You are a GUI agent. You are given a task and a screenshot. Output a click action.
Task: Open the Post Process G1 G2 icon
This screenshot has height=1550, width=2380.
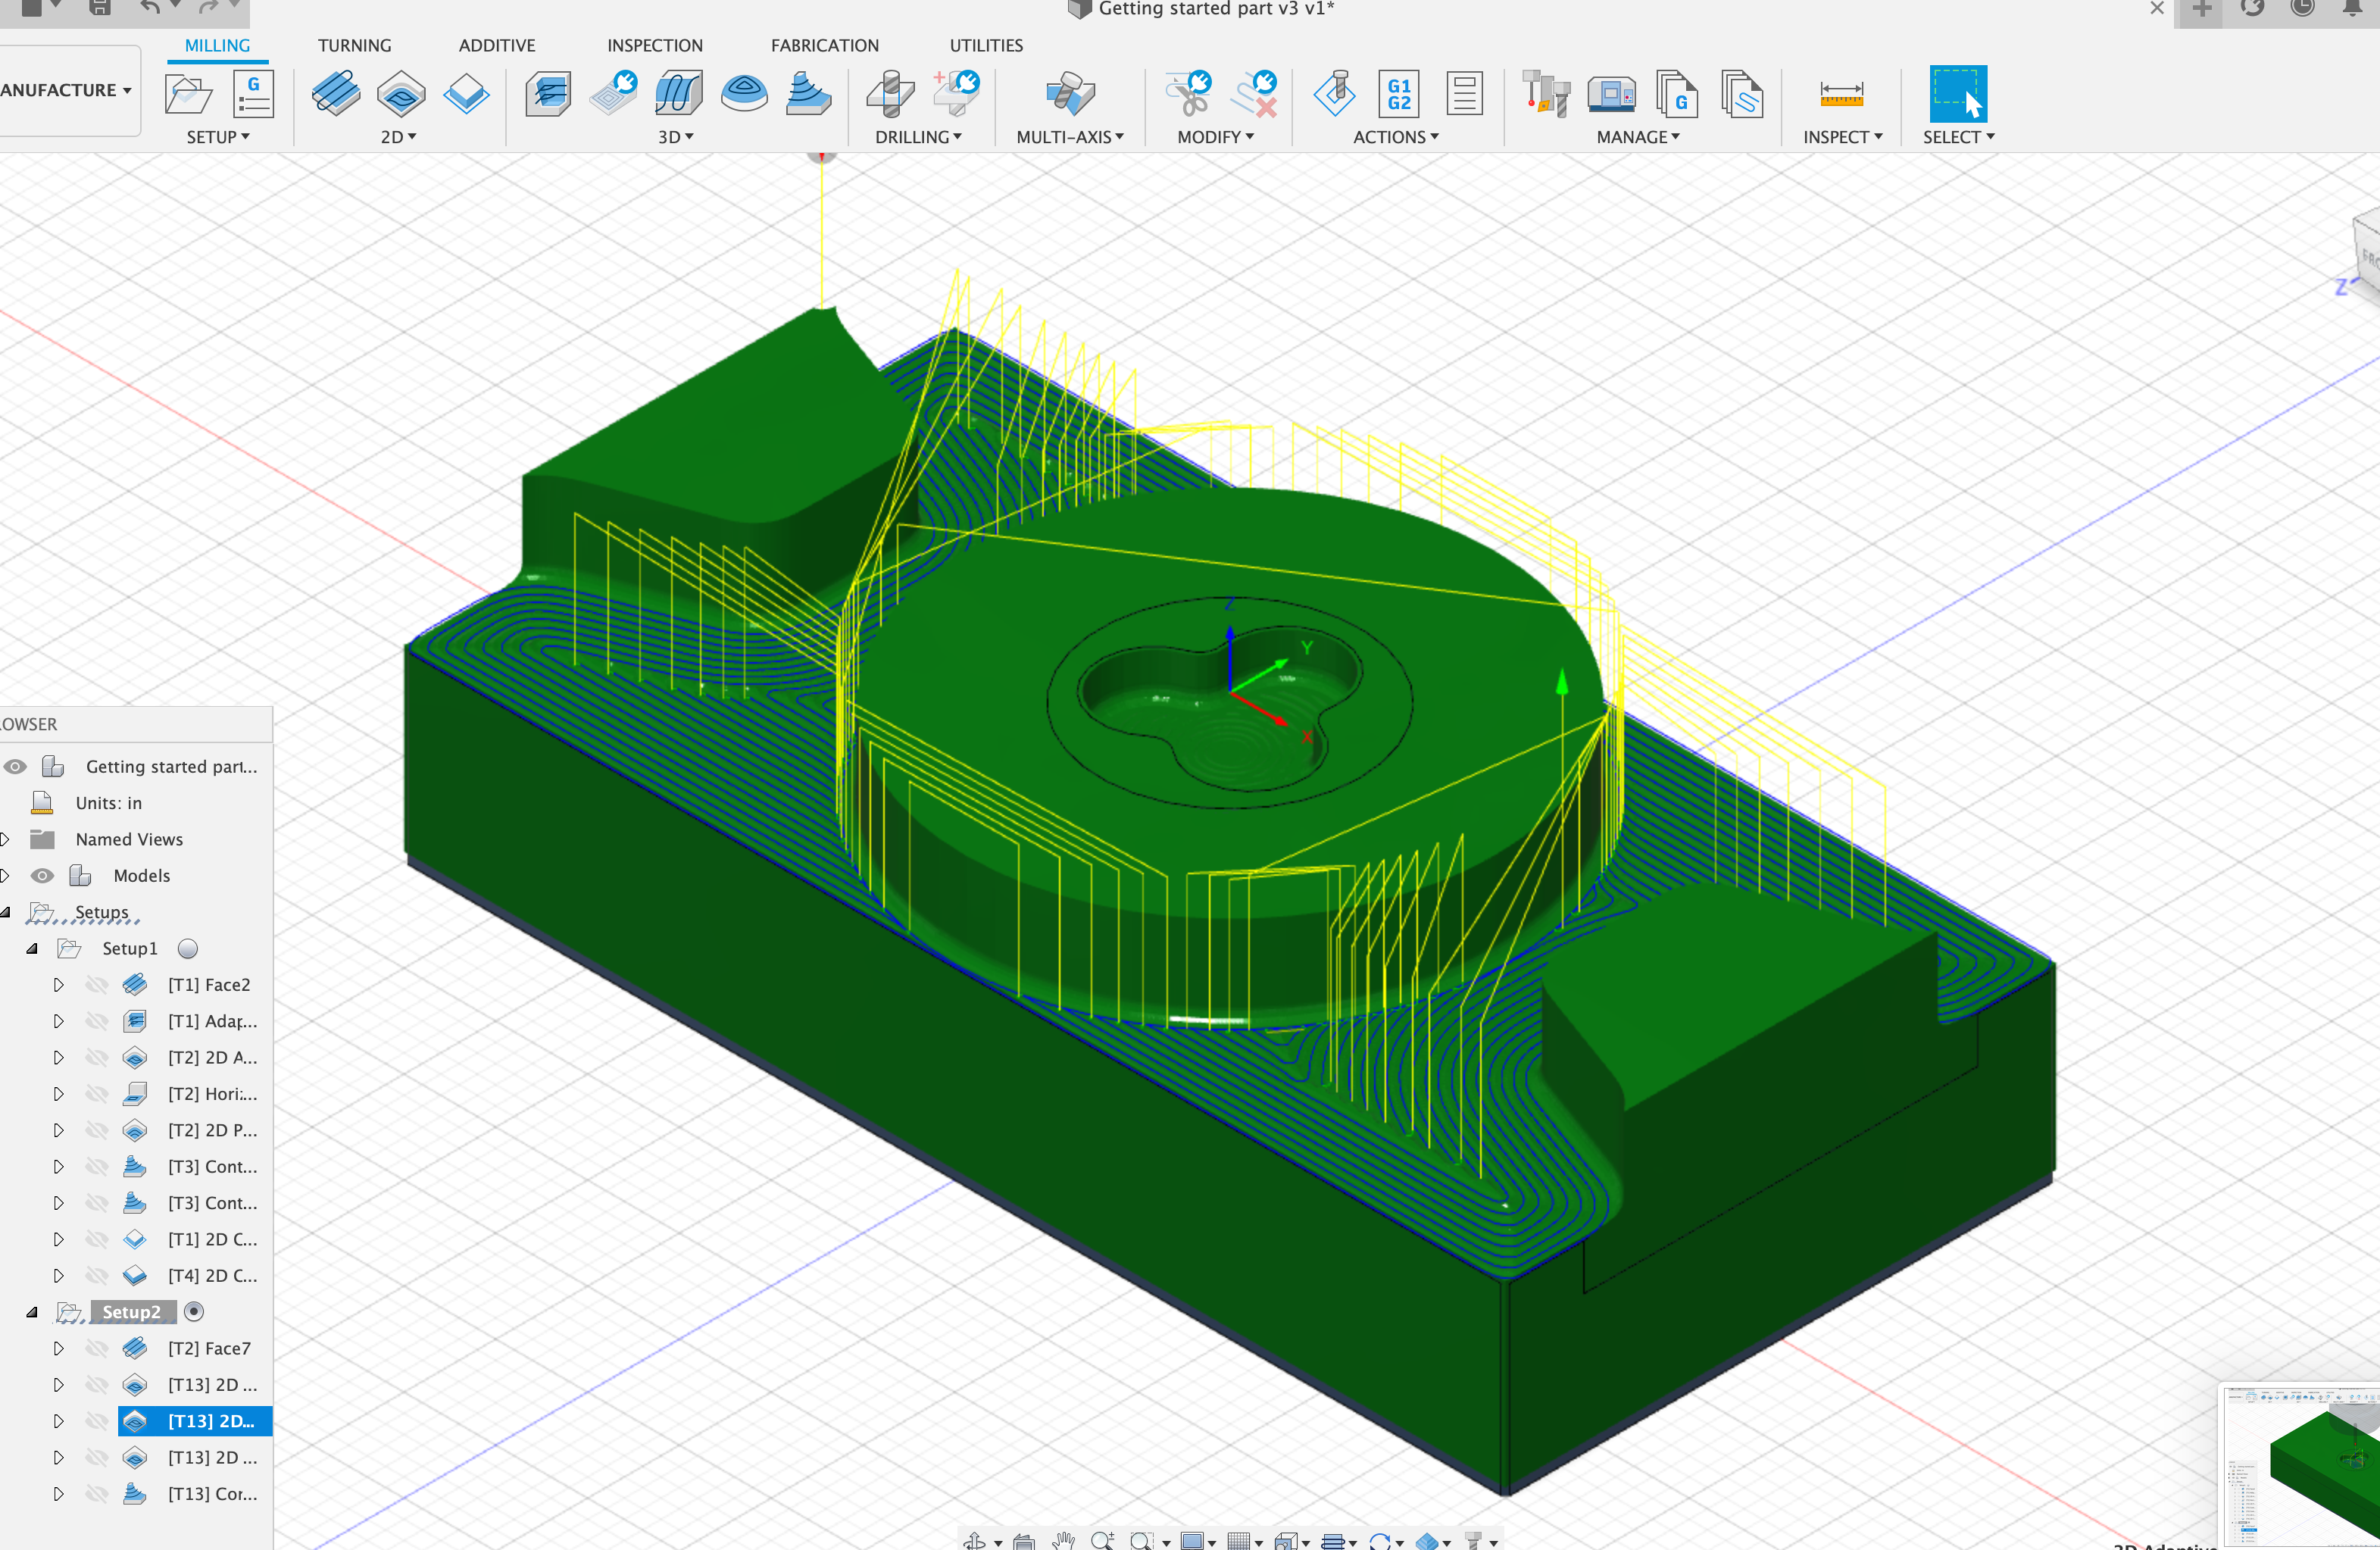[1398, 95]
